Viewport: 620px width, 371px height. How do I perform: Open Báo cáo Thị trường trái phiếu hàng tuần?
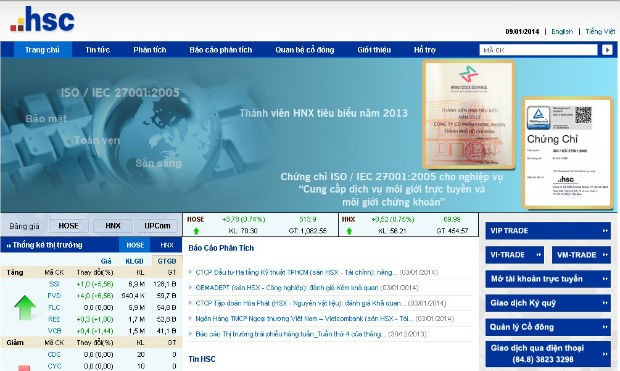pos(290,334)
